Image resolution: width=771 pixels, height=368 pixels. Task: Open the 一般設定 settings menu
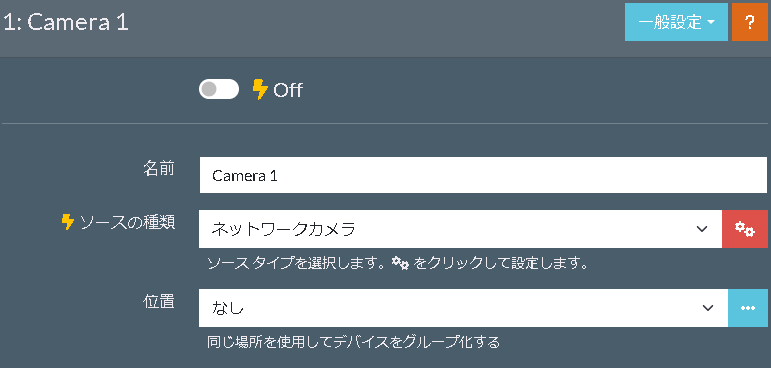pyautogui.click(x=676, y=22)
